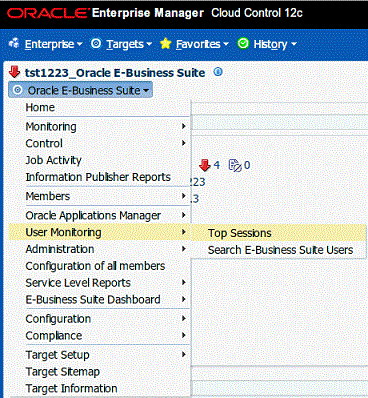The width and height of the screenshot is (368, 398).
Task: Go to Home in target menu
Action: click(40, 107)
